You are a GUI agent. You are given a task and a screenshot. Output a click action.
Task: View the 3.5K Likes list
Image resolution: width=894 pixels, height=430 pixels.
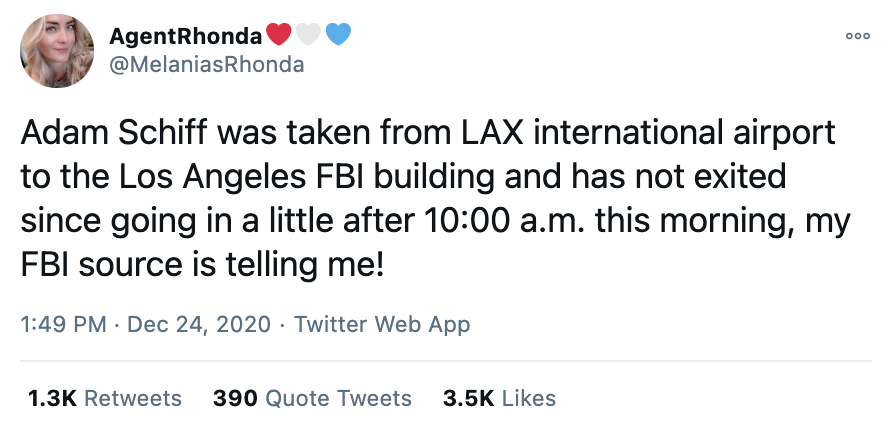(499, 398)
